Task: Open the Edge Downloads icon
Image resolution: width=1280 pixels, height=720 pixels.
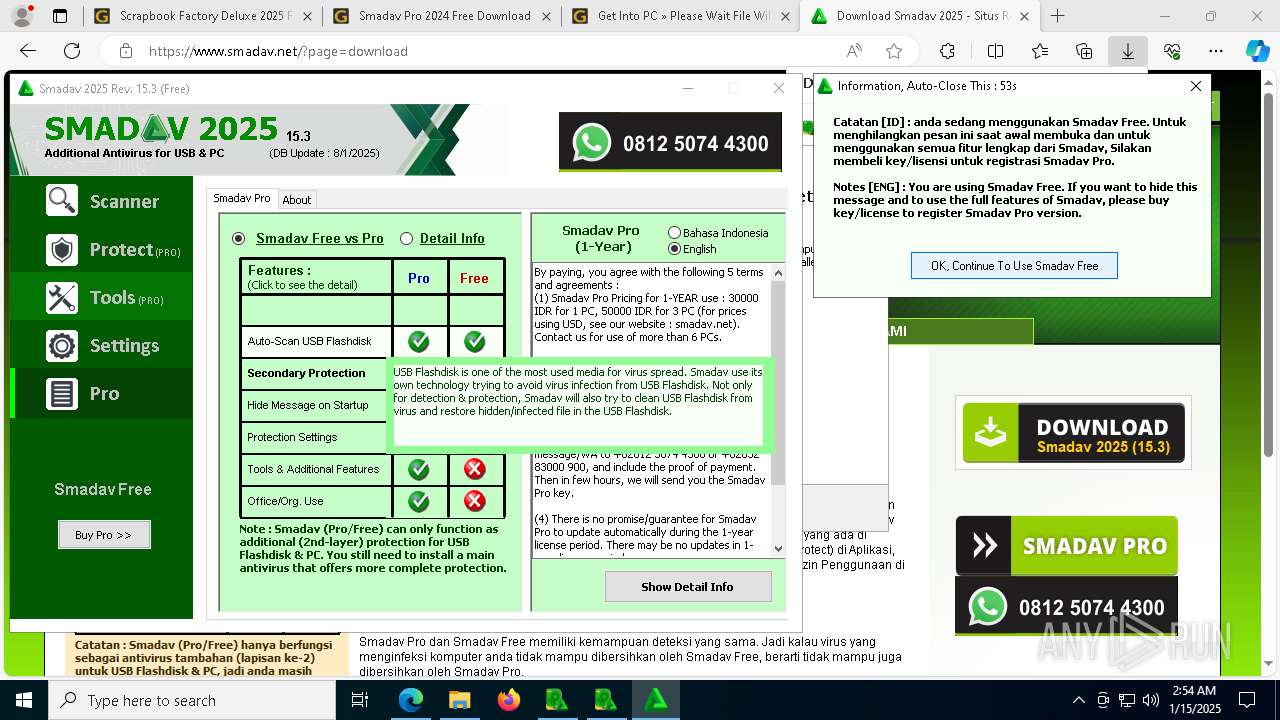Action: point(1127,51)
